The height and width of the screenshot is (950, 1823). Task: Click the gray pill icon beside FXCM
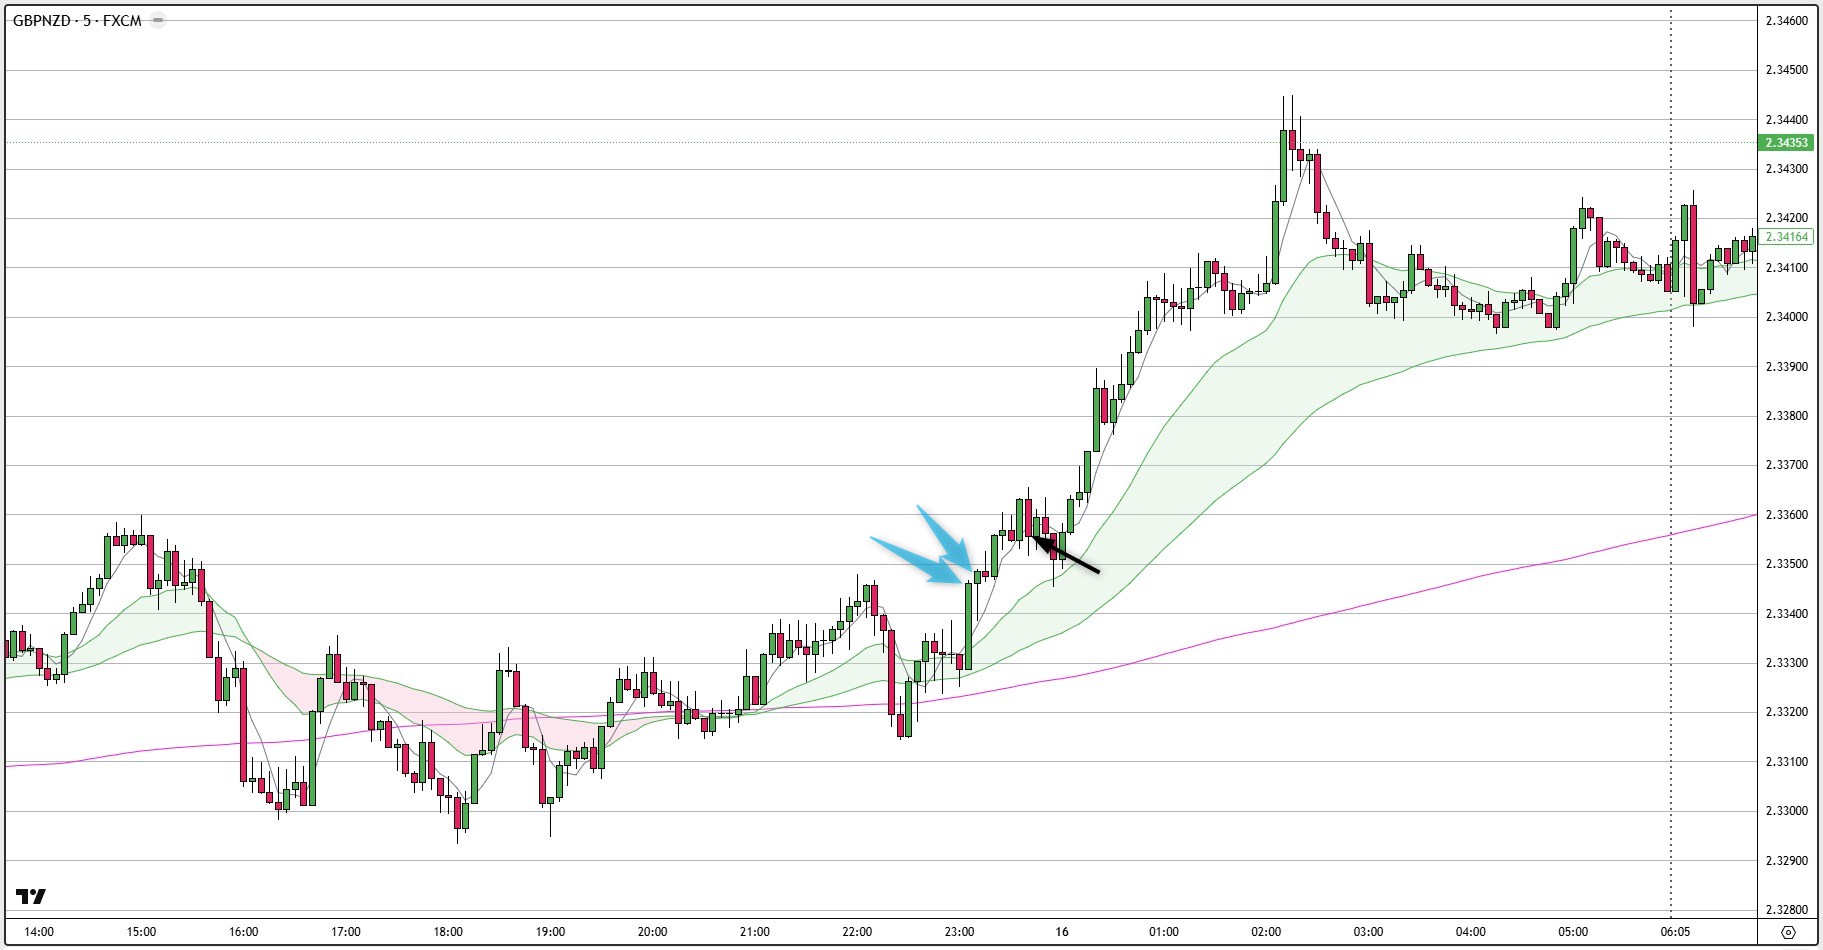click(158, 20)
